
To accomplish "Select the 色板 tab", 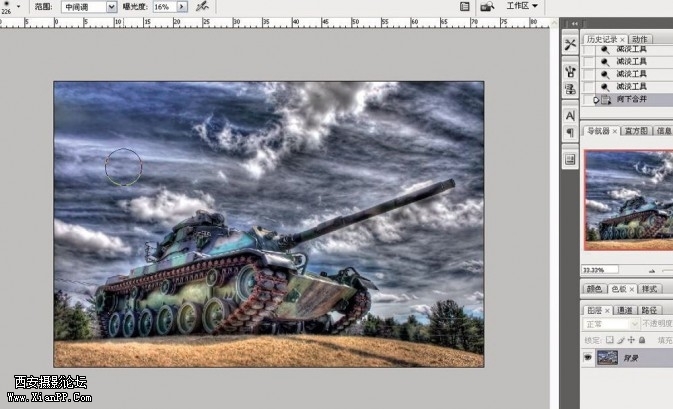I will pyautogui.click(x=618, y=289).
